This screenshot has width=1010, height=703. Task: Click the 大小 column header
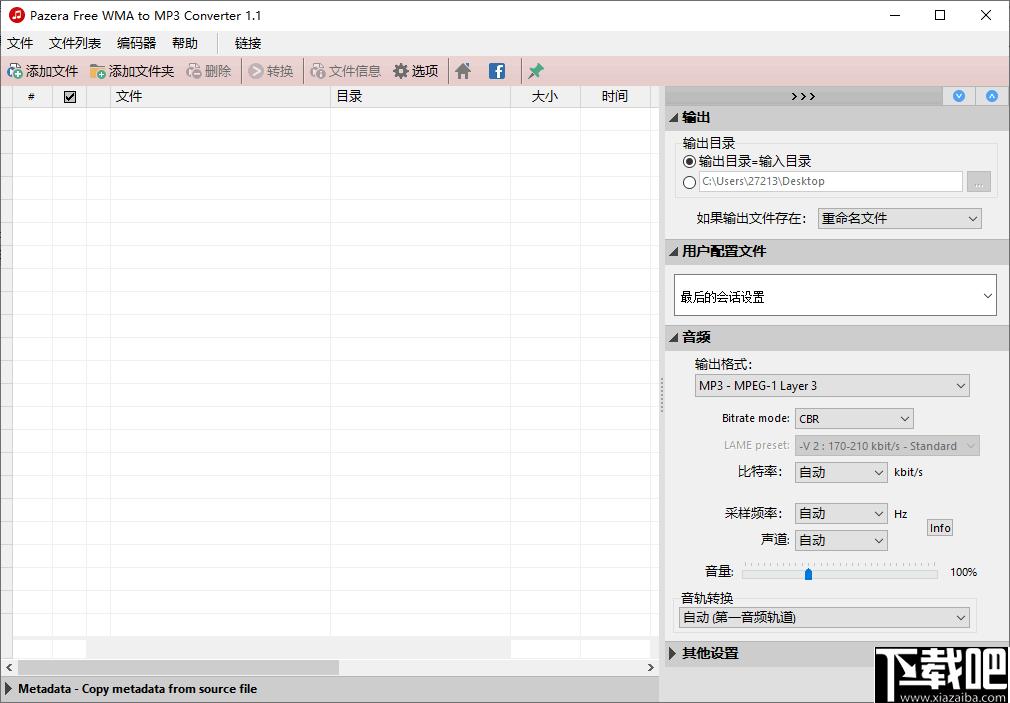[x=546, y=97]
